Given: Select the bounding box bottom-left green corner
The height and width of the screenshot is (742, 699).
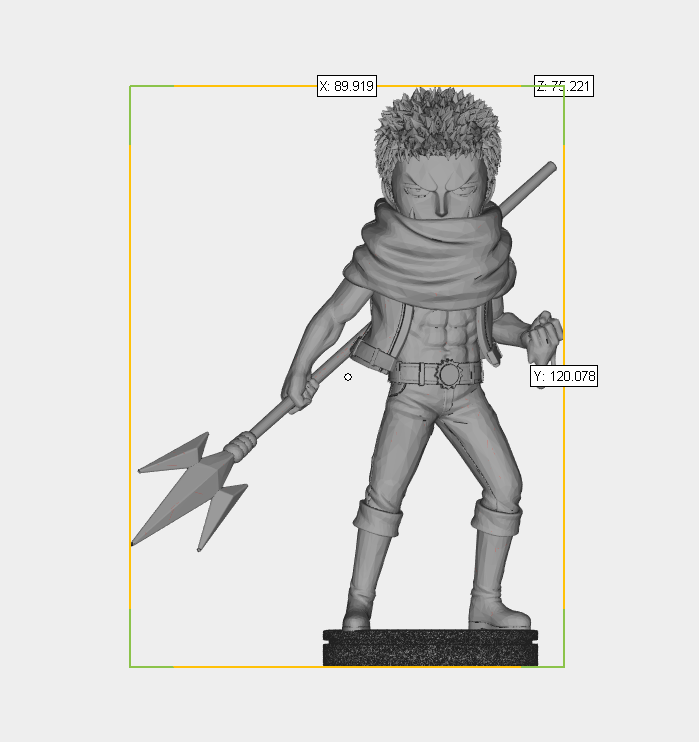Looking at the screenshot, I should coord(131,666).
